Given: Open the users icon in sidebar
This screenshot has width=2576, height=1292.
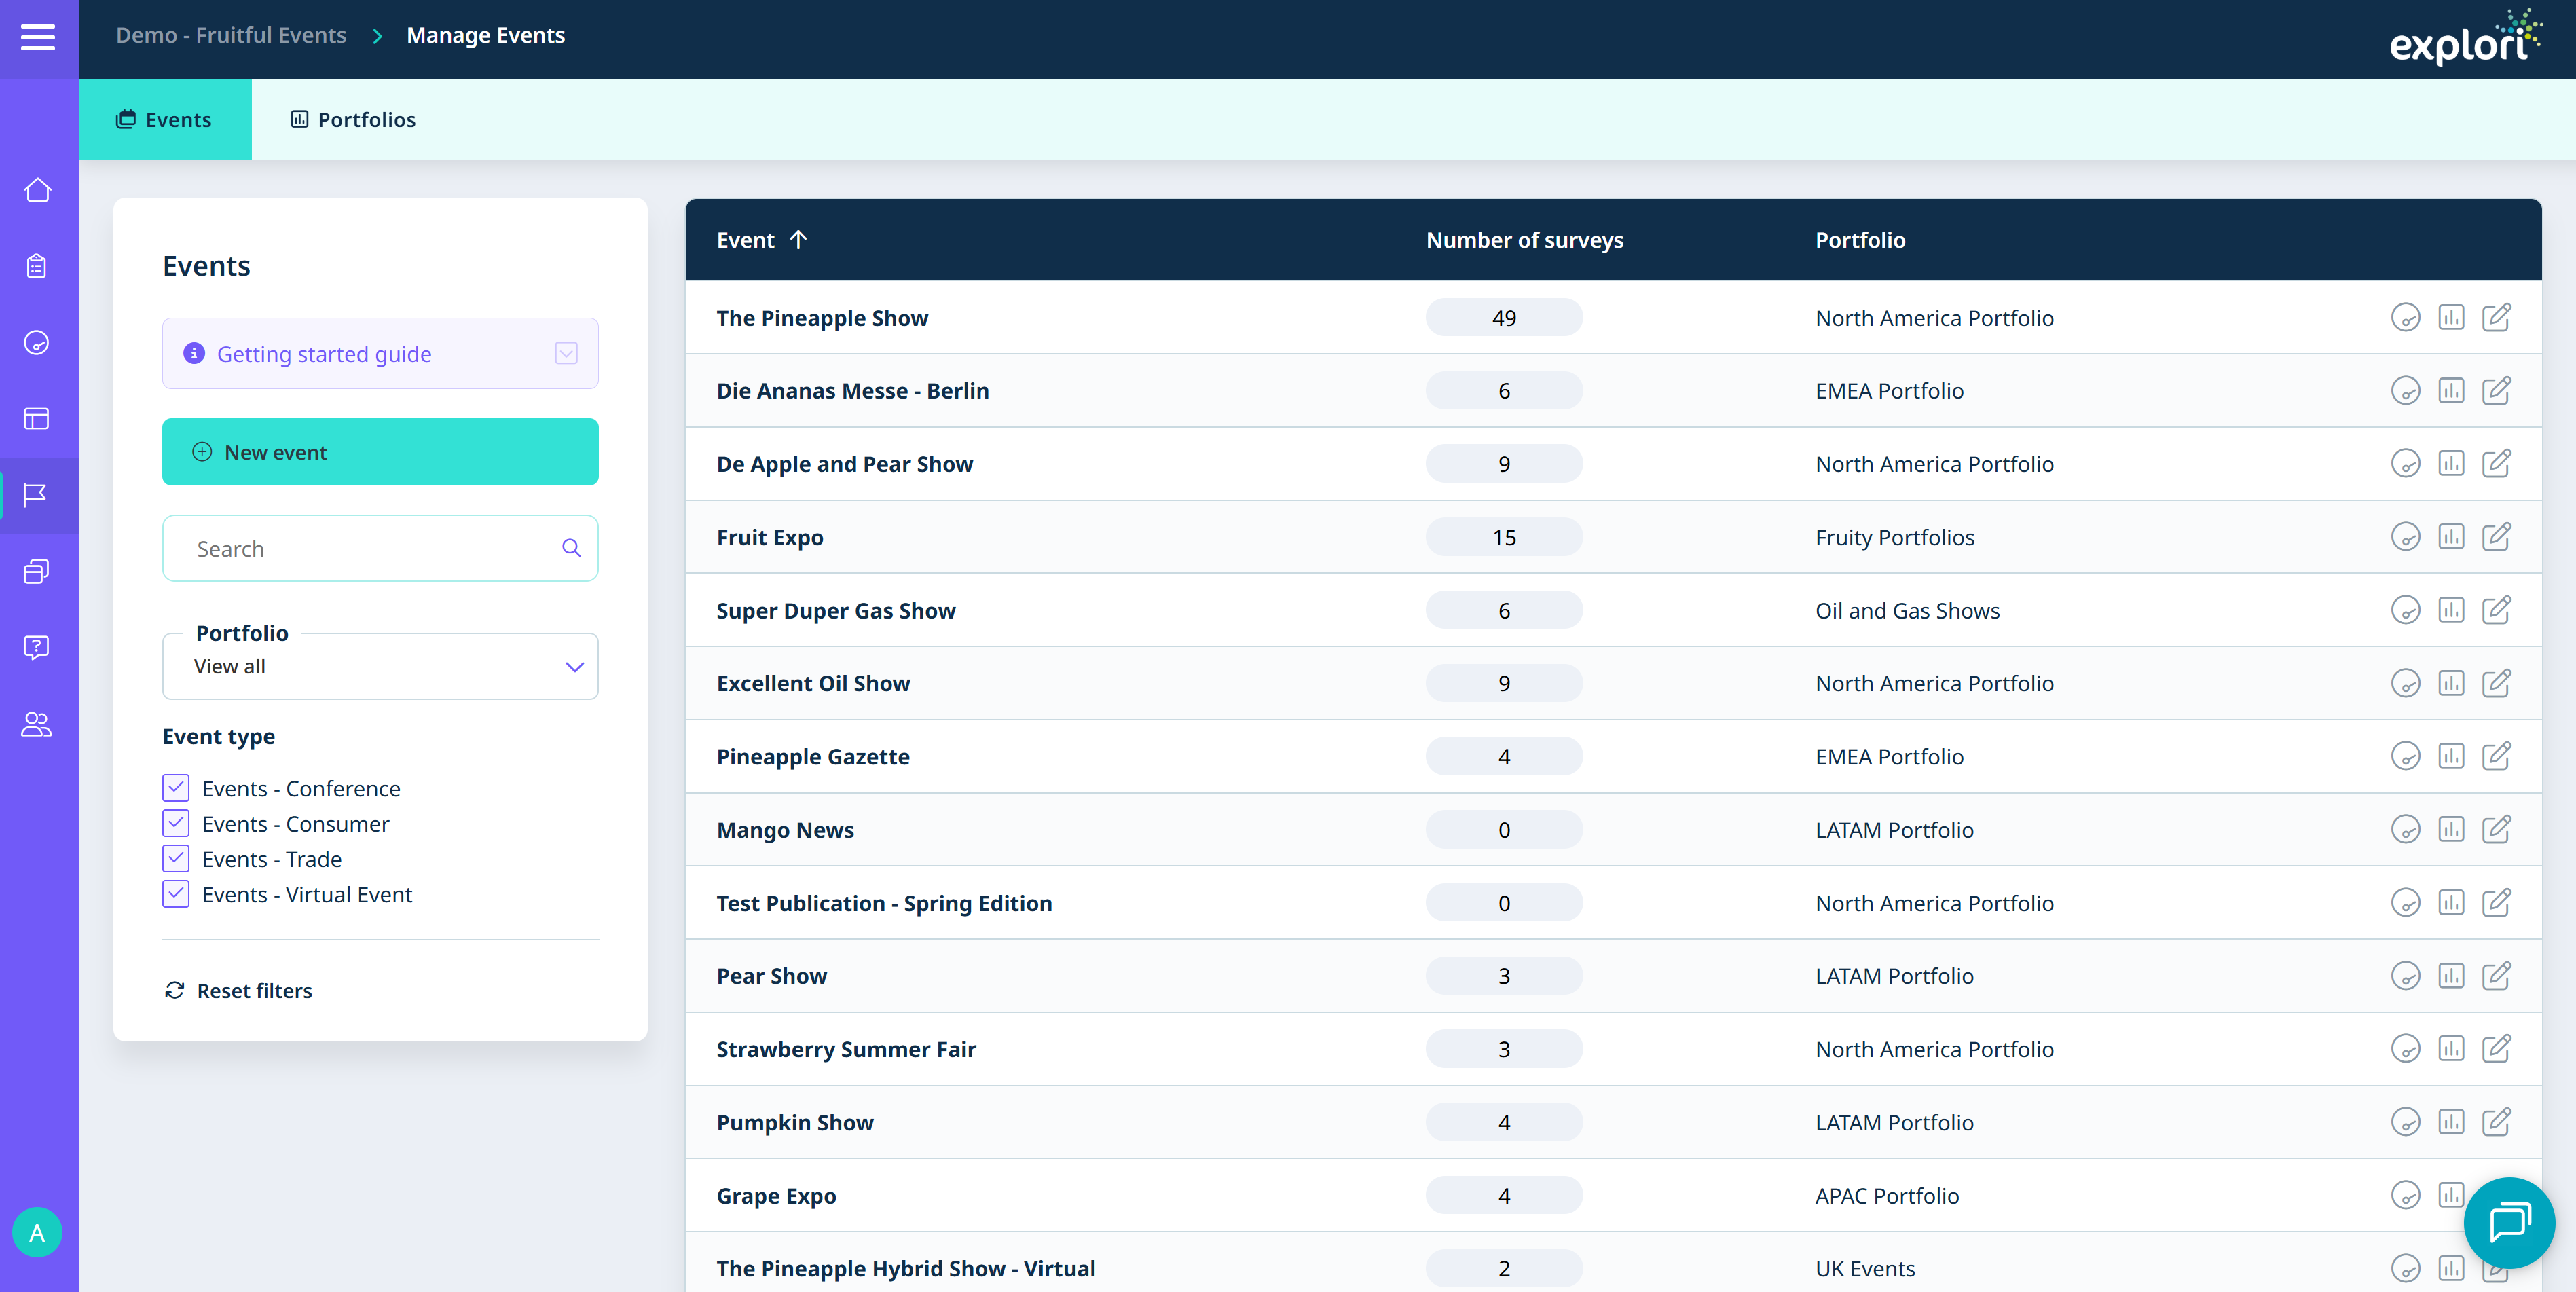Looking at the screenshot, I should point(37,723).
